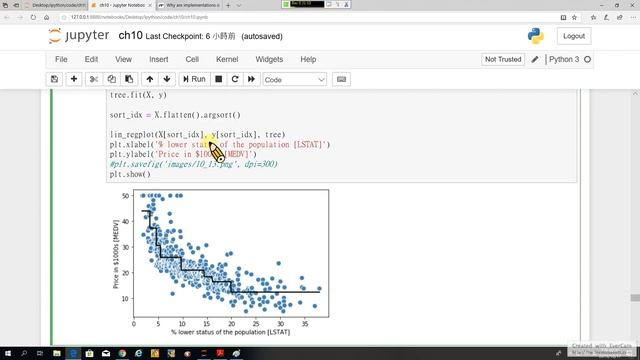
Task: Go to browser home page icon
Action: [x=47, y=17]
